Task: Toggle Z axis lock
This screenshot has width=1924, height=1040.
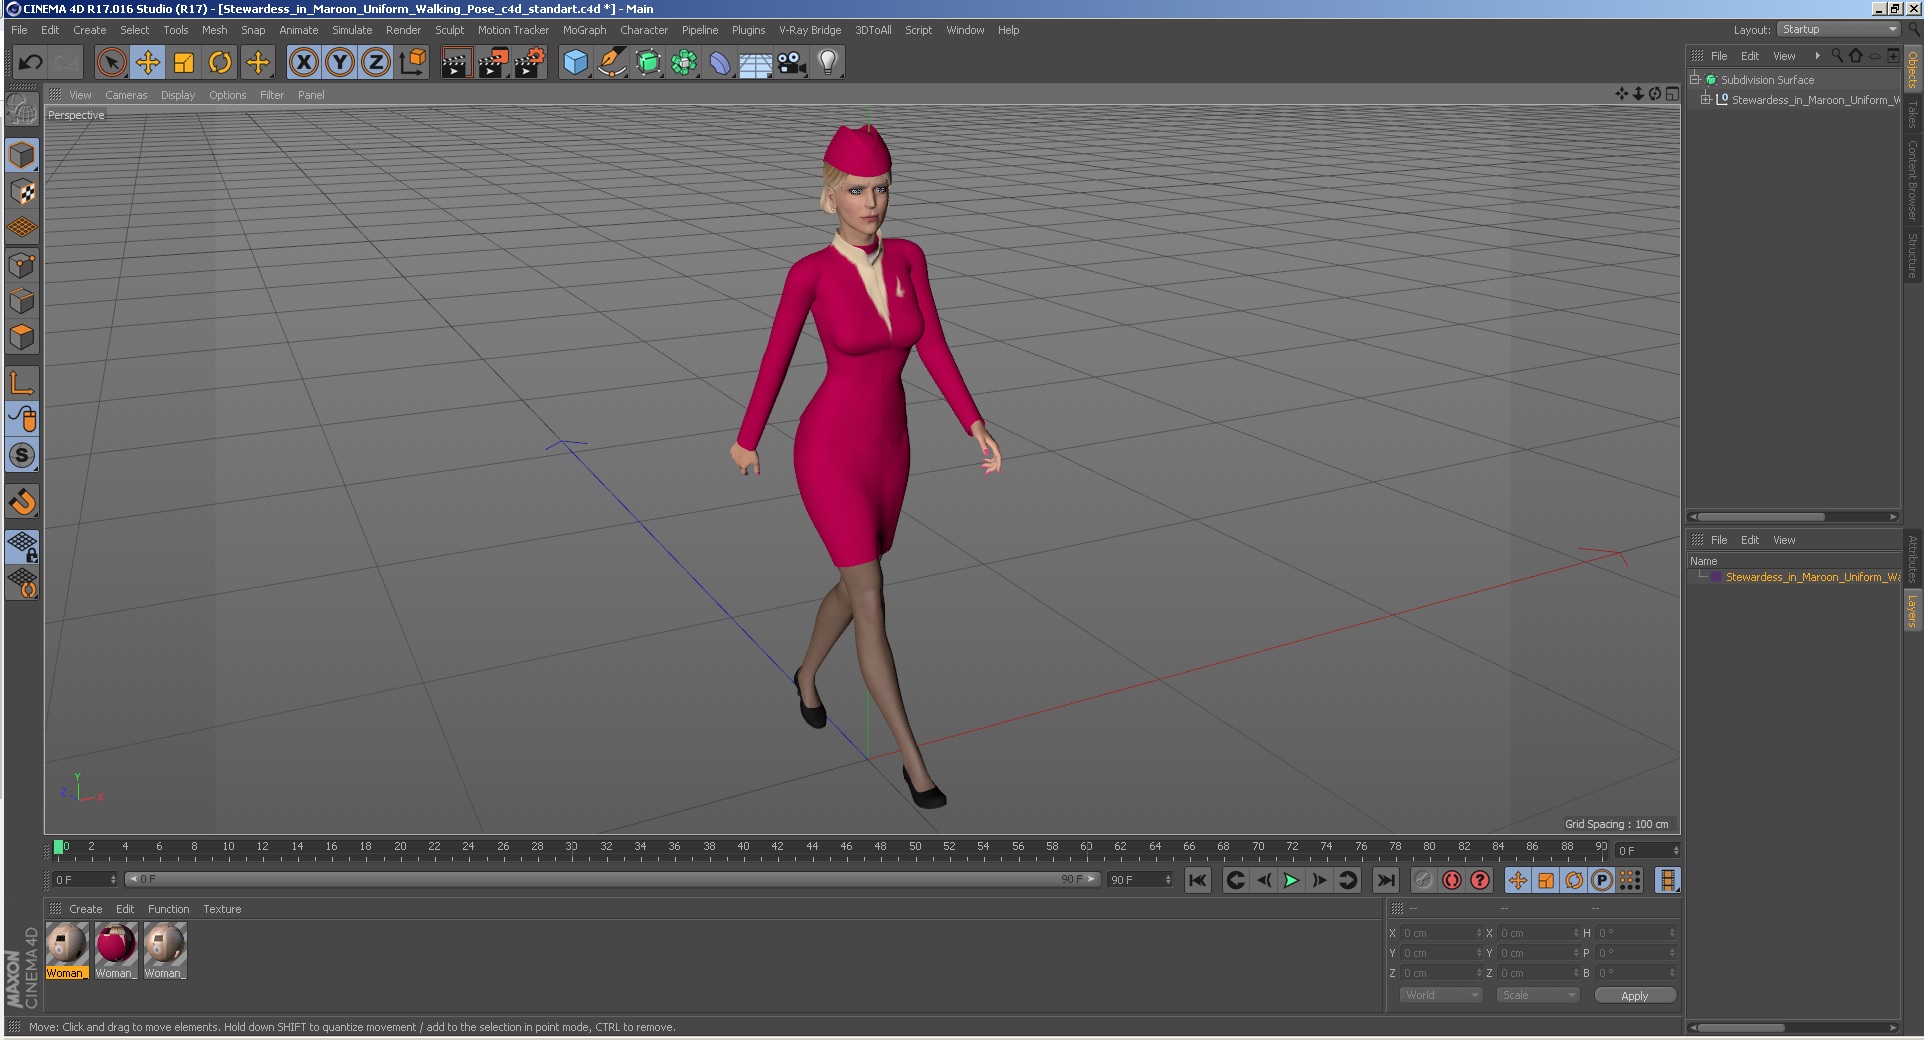Action: click(376, 63)
